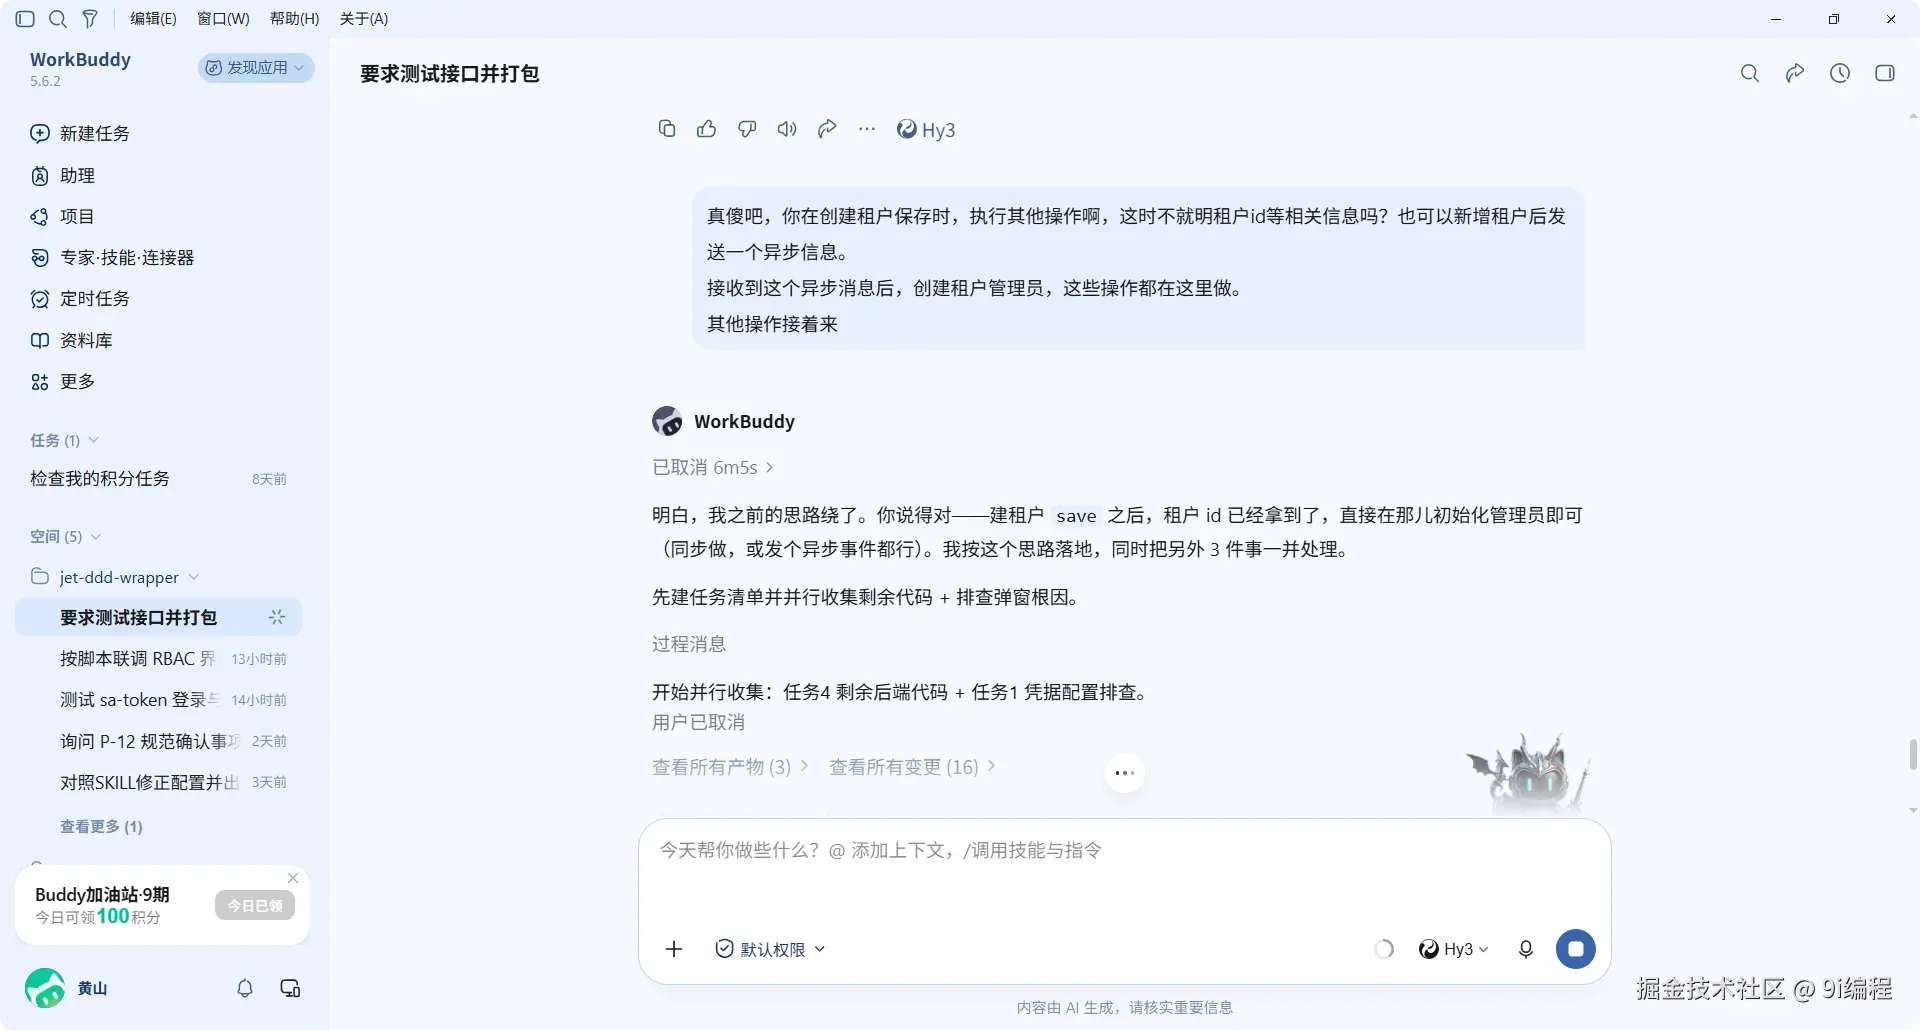The image size is (1920, 1030).
Task: Open 查看所有产物 (3) link
Action: pos(730,767)
